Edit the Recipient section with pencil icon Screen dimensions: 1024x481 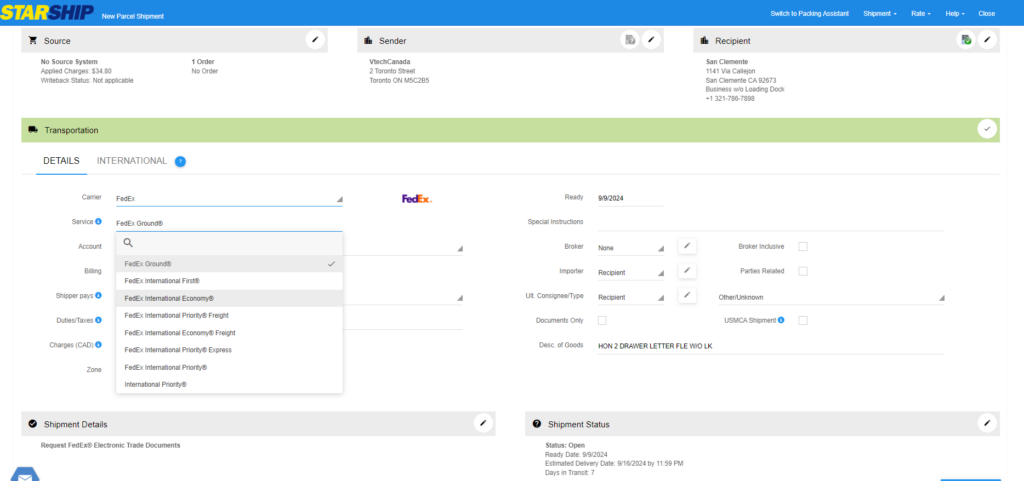pos(987,40)
